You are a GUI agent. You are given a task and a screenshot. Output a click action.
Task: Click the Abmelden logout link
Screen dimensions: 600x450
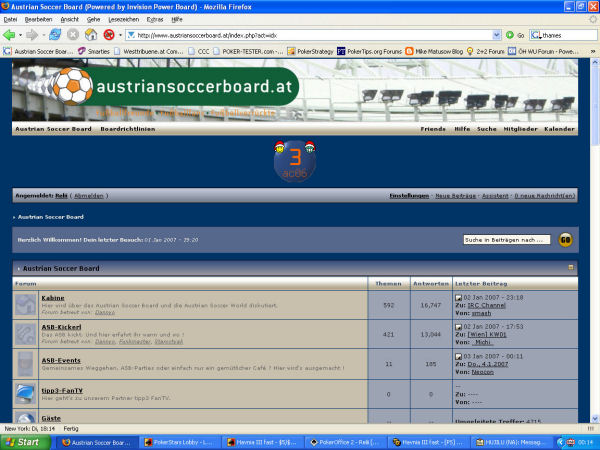pyautogui.click(x=89, y=196)
